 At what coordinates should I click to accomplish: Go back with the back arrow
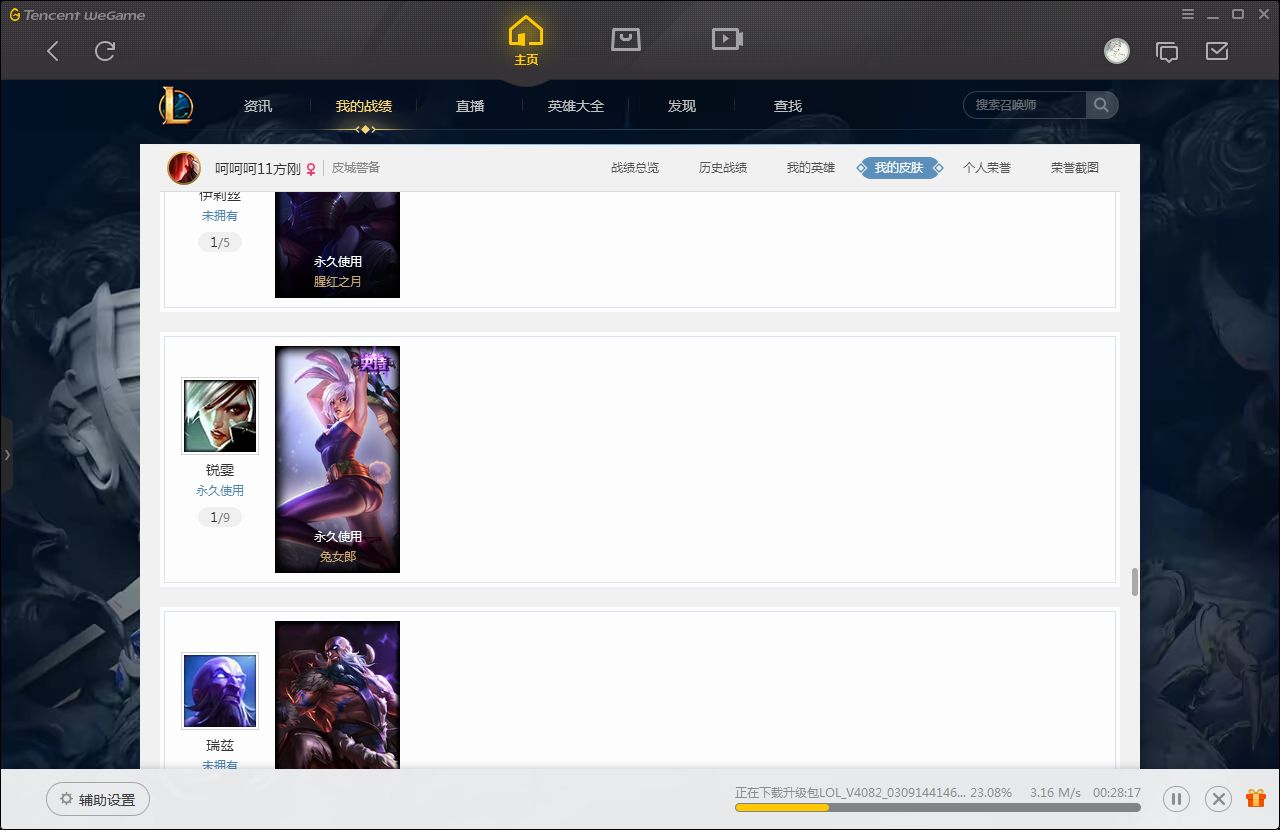(x=53, y=51)
